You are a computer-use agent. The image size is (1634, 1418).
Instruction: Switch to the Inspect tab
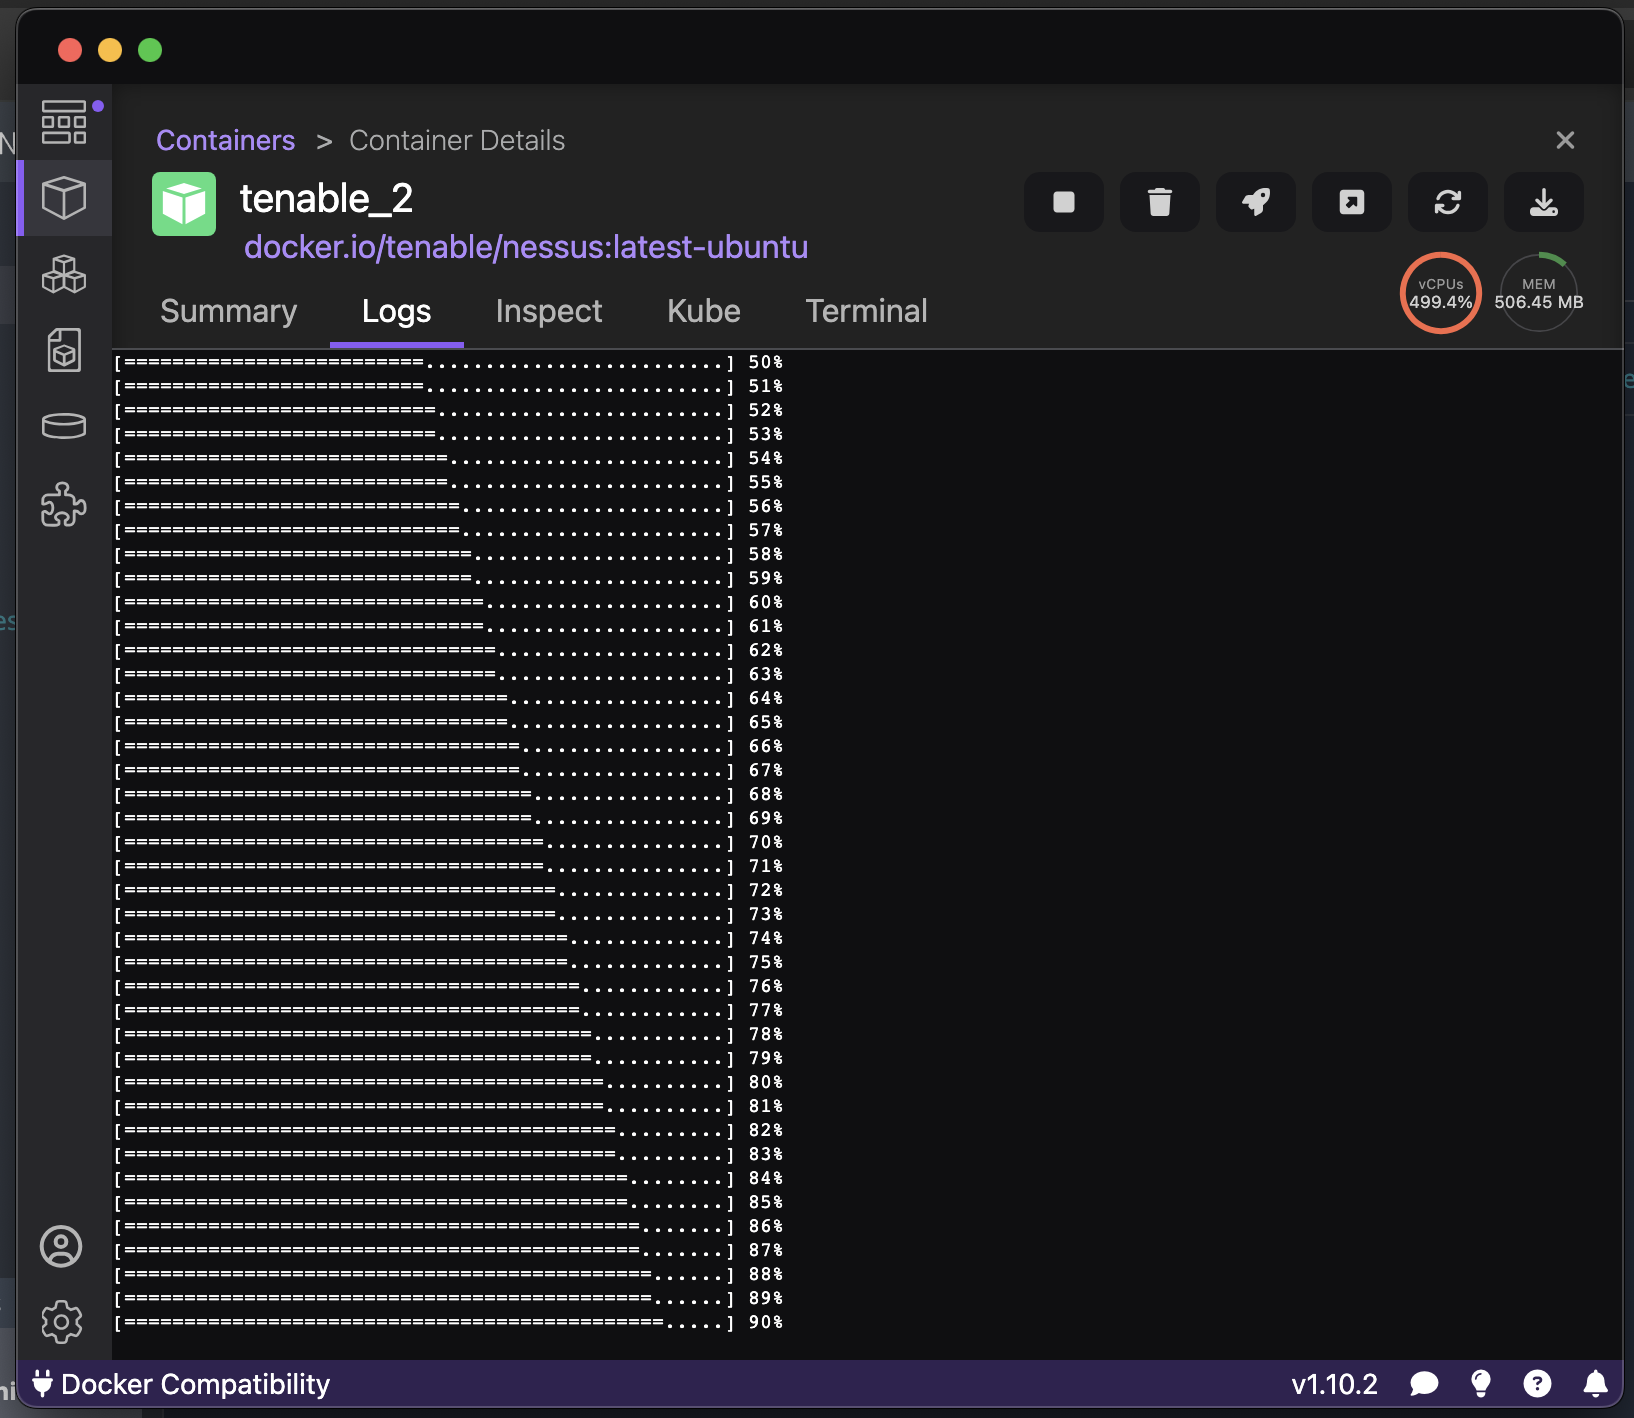[549, 311]
